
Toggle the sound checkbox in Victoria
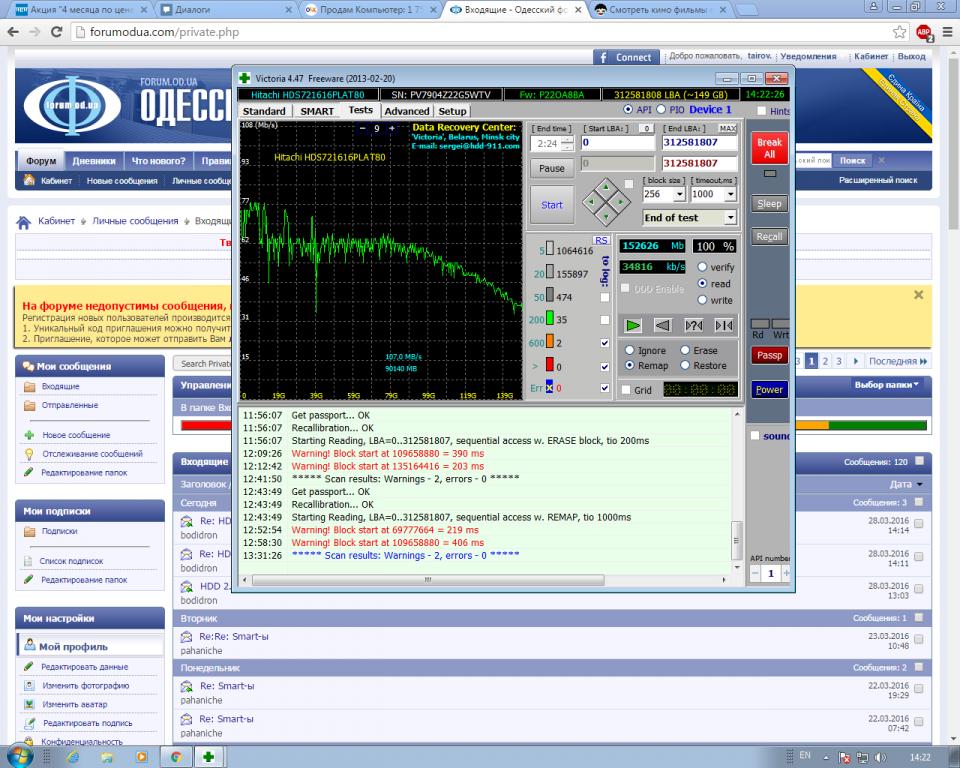pos(756,435)
